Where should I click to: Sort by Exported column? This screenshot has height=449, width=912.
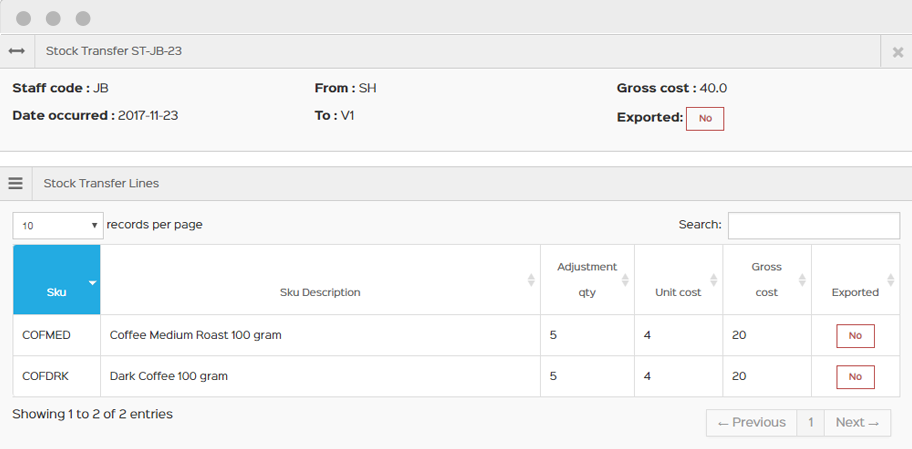click(x=856, y=280)
